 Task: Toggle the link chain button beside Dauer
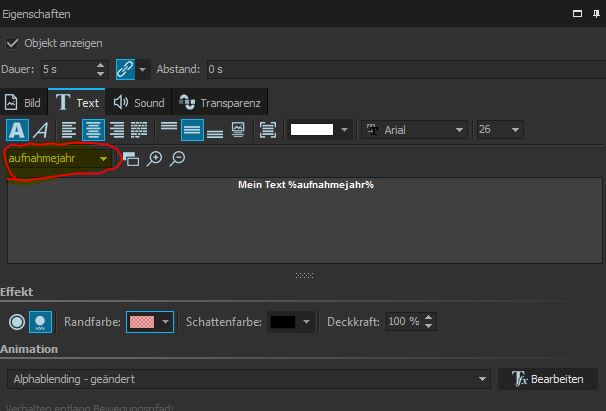[x=124, y=69]
